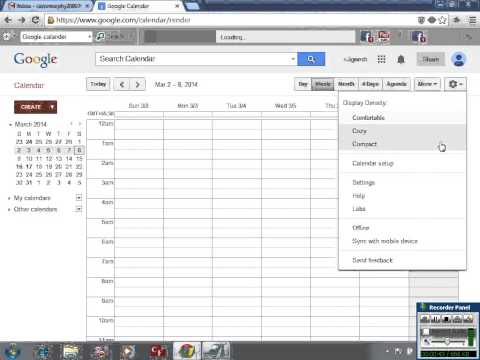The image size is (480, 360).
Task: Select Cozy display density
Action: pos(402,131)
